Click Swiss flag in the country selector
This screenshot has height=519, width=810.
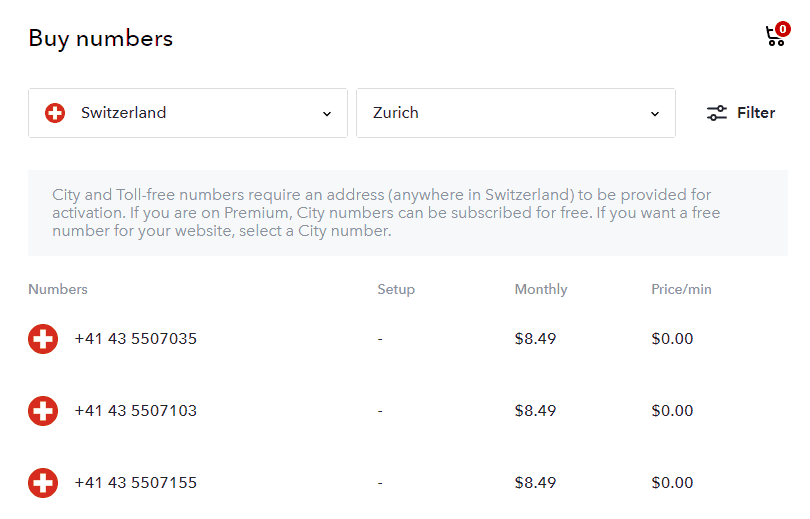(x=55, y=113)
